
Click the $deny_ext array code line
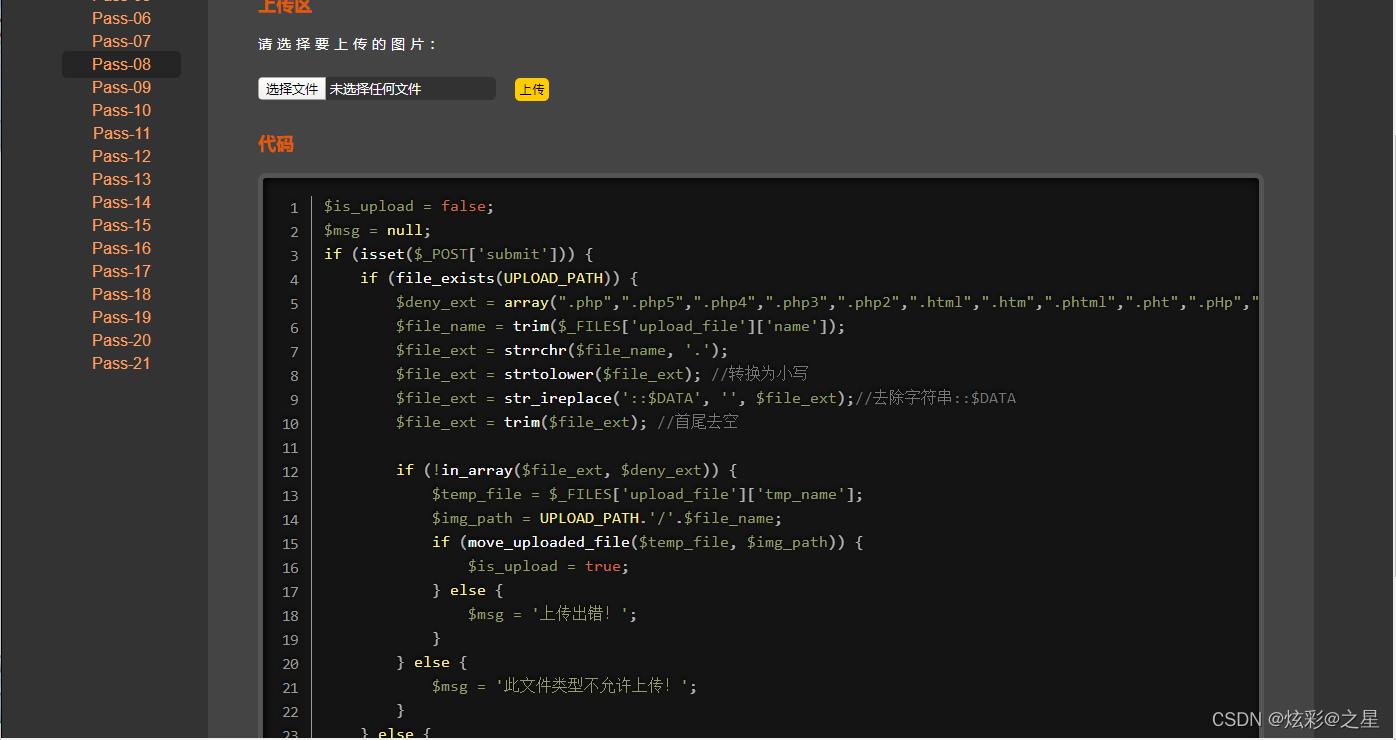tap(827, 302)
